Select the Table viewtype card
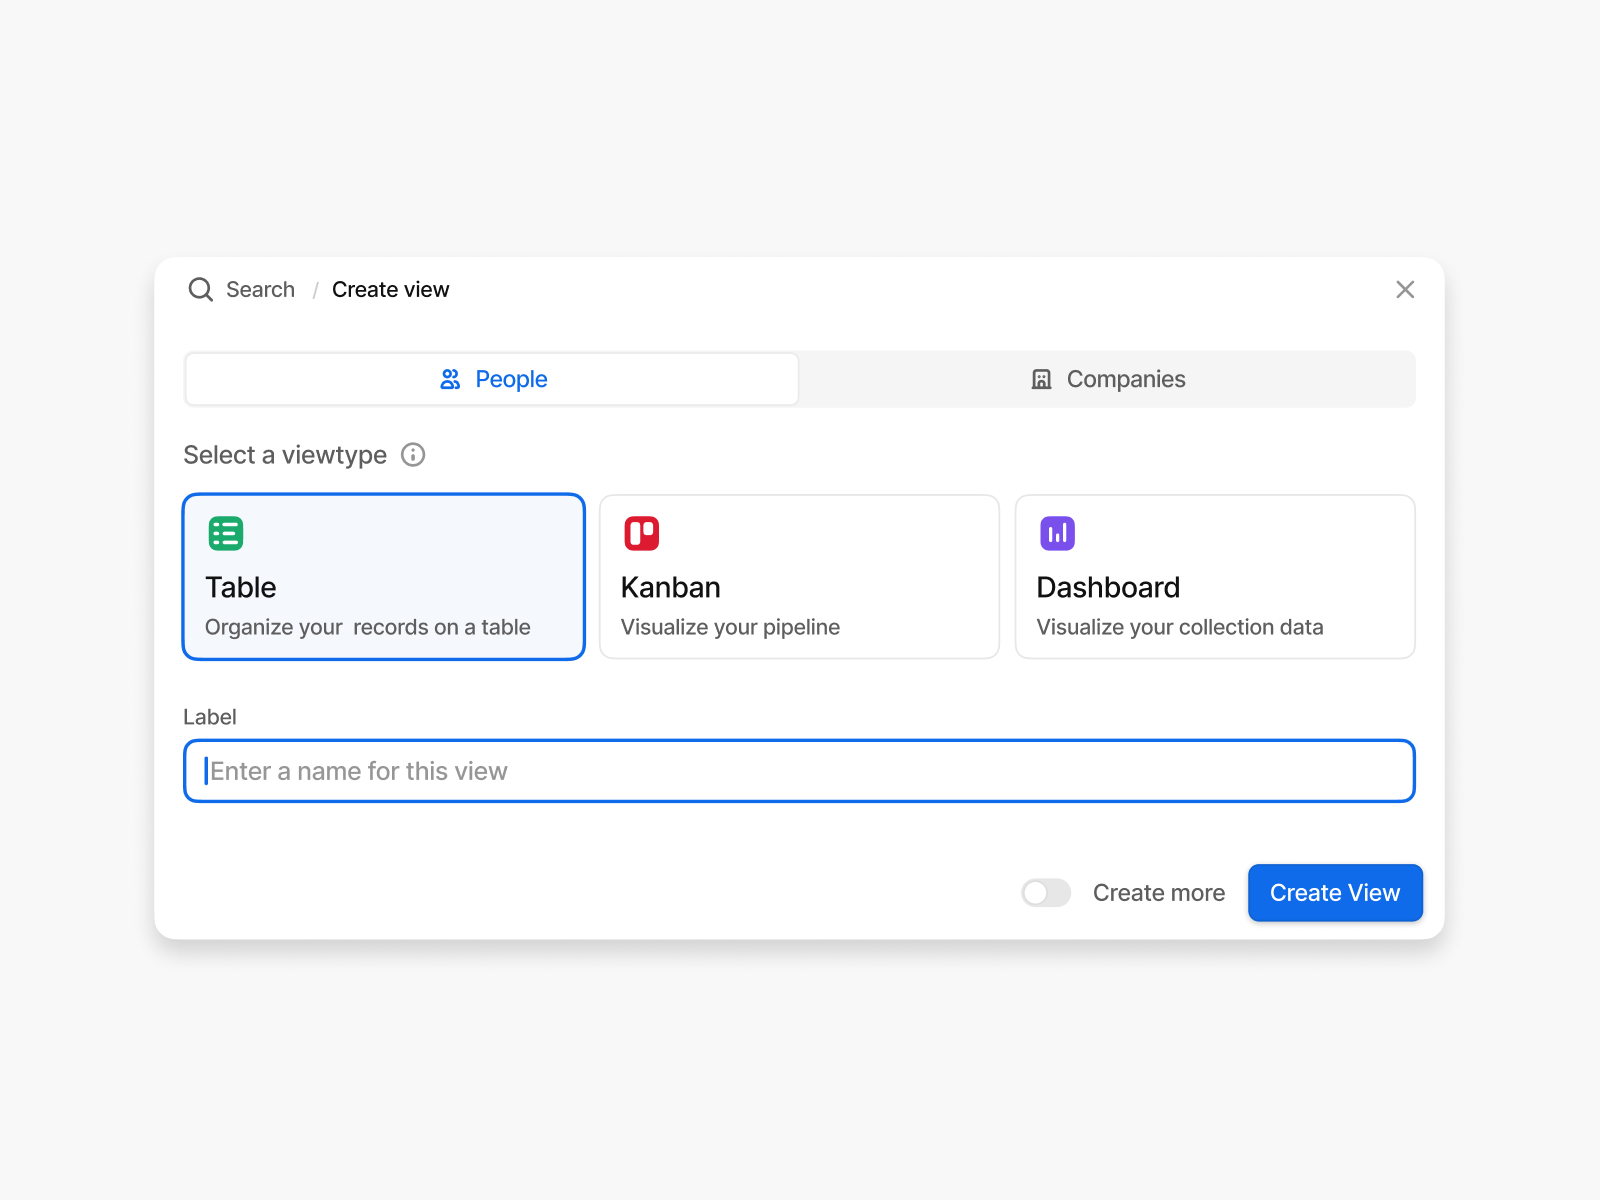The height and width of the screenshot is (1200, 1600). click(383, 577)
